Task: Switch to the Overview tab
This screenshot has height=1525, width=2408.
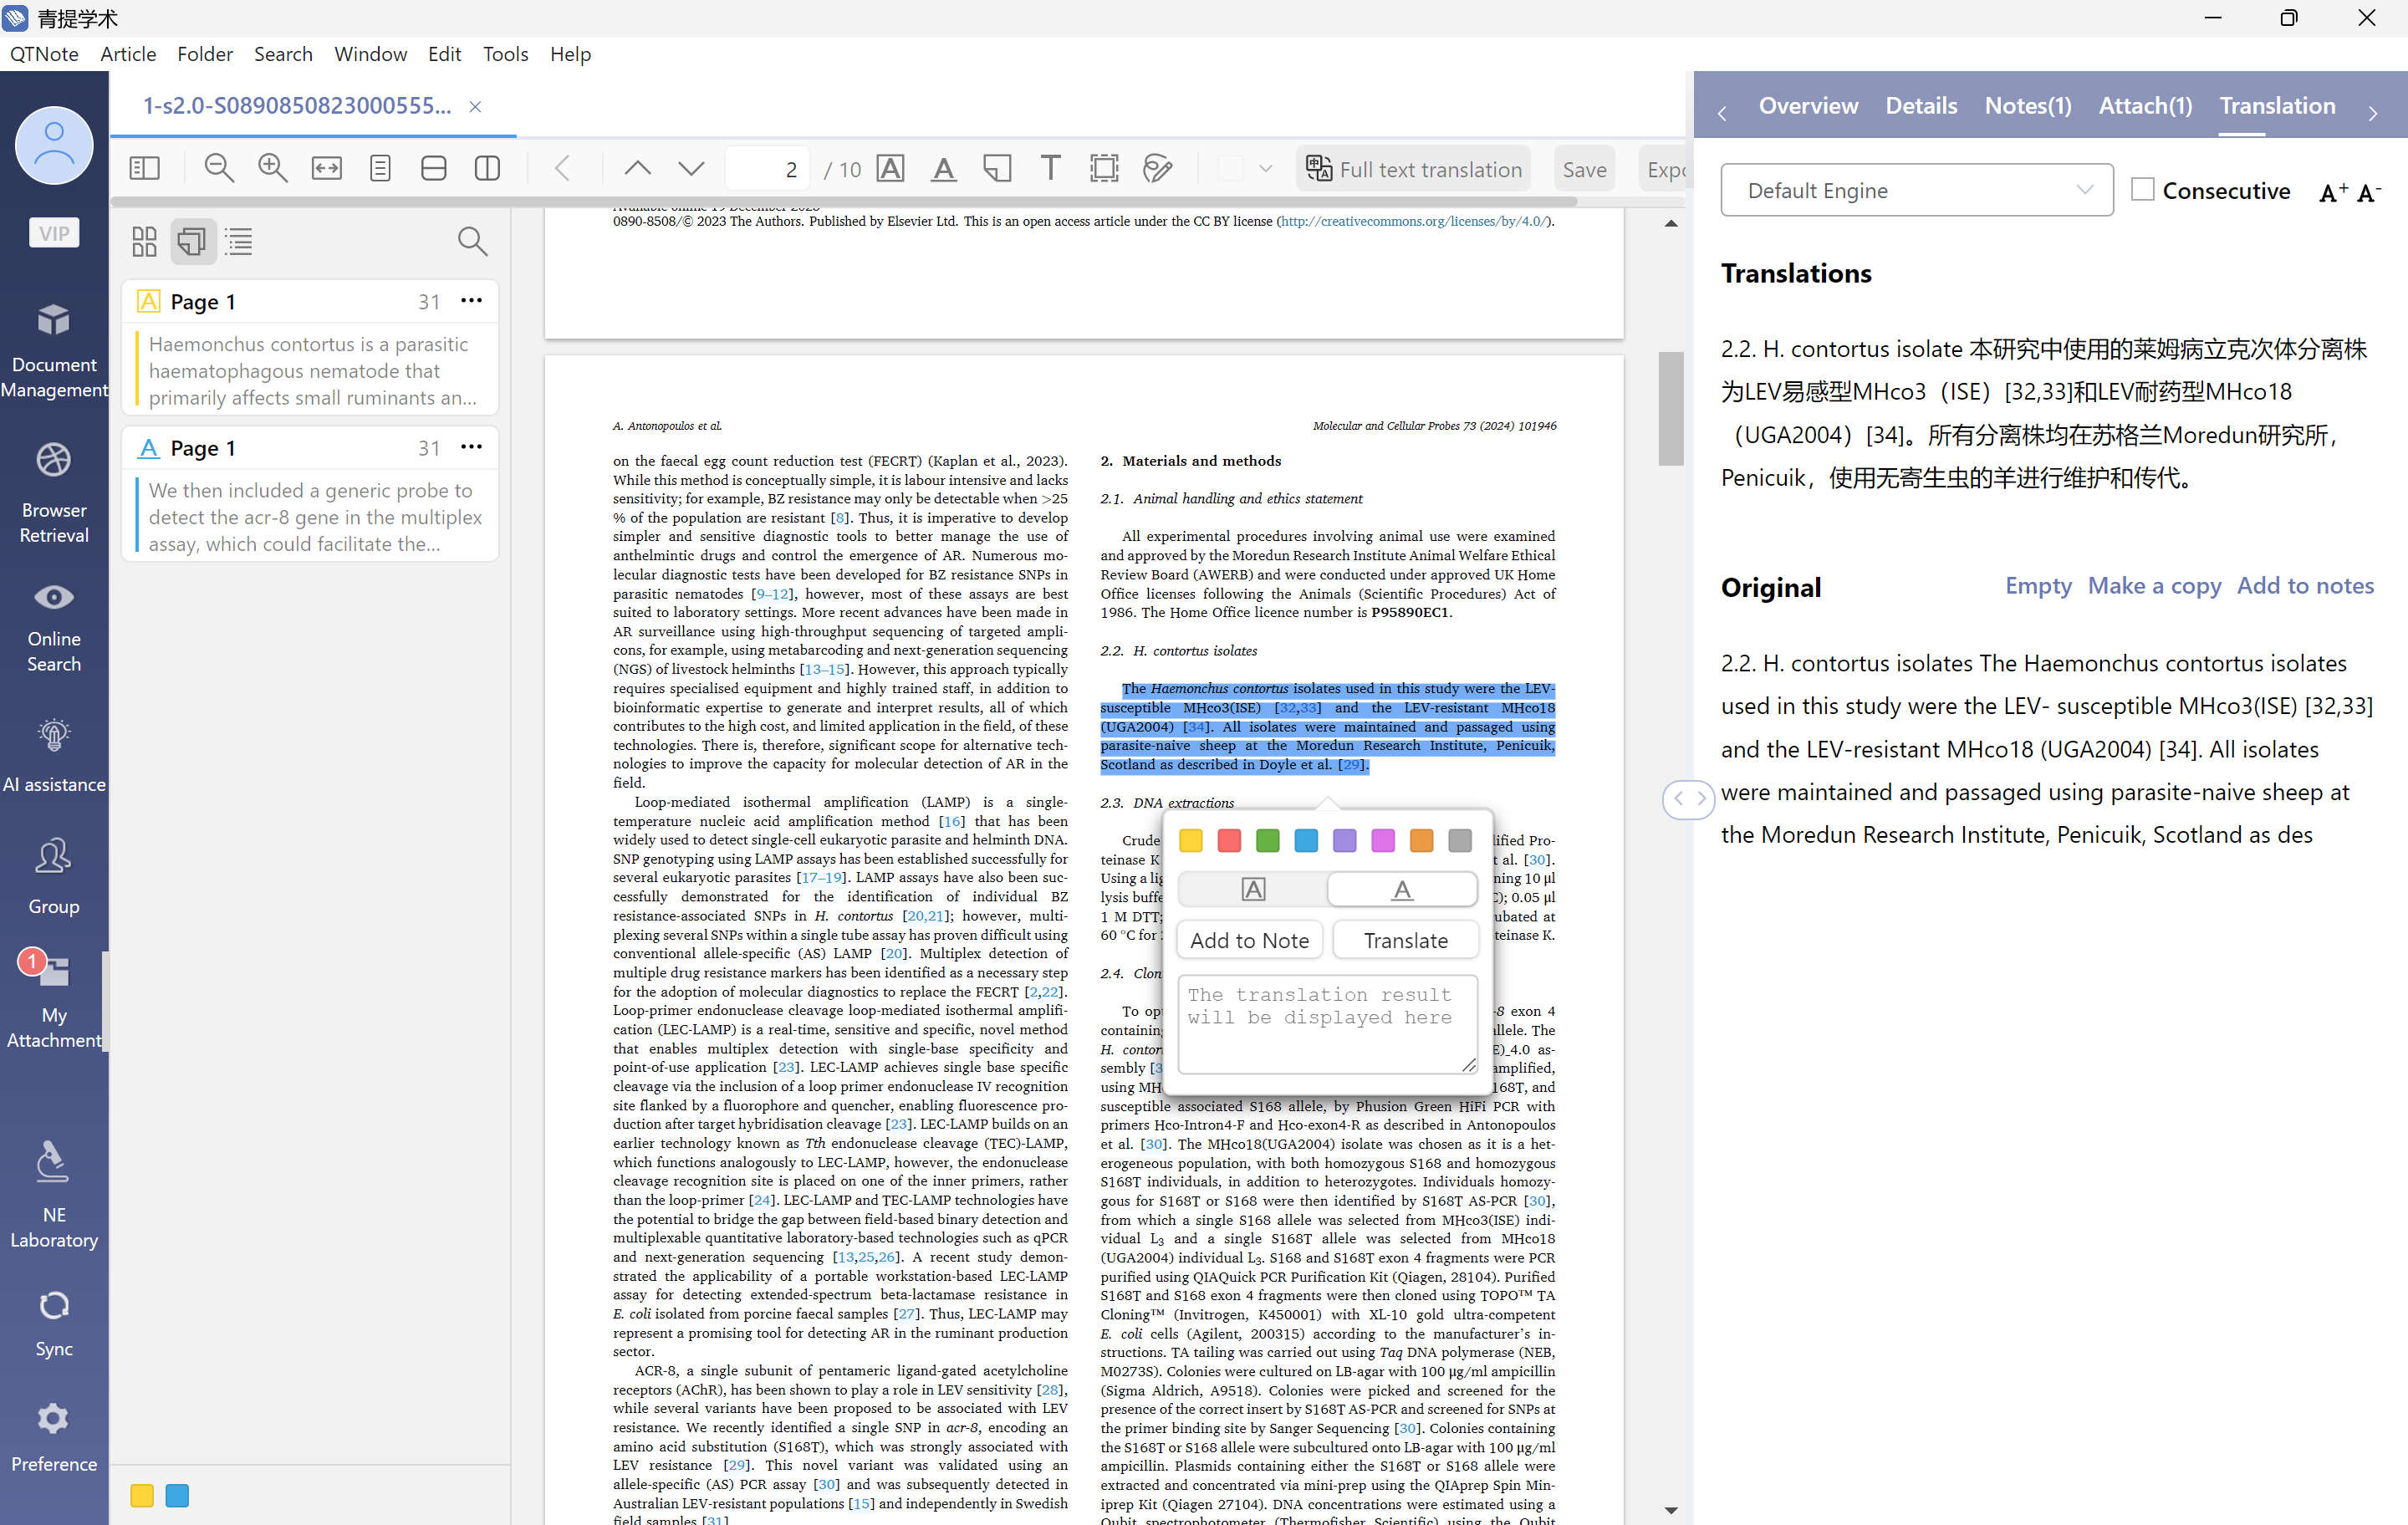Action: pyautogui.click(x=1808, y=105)
